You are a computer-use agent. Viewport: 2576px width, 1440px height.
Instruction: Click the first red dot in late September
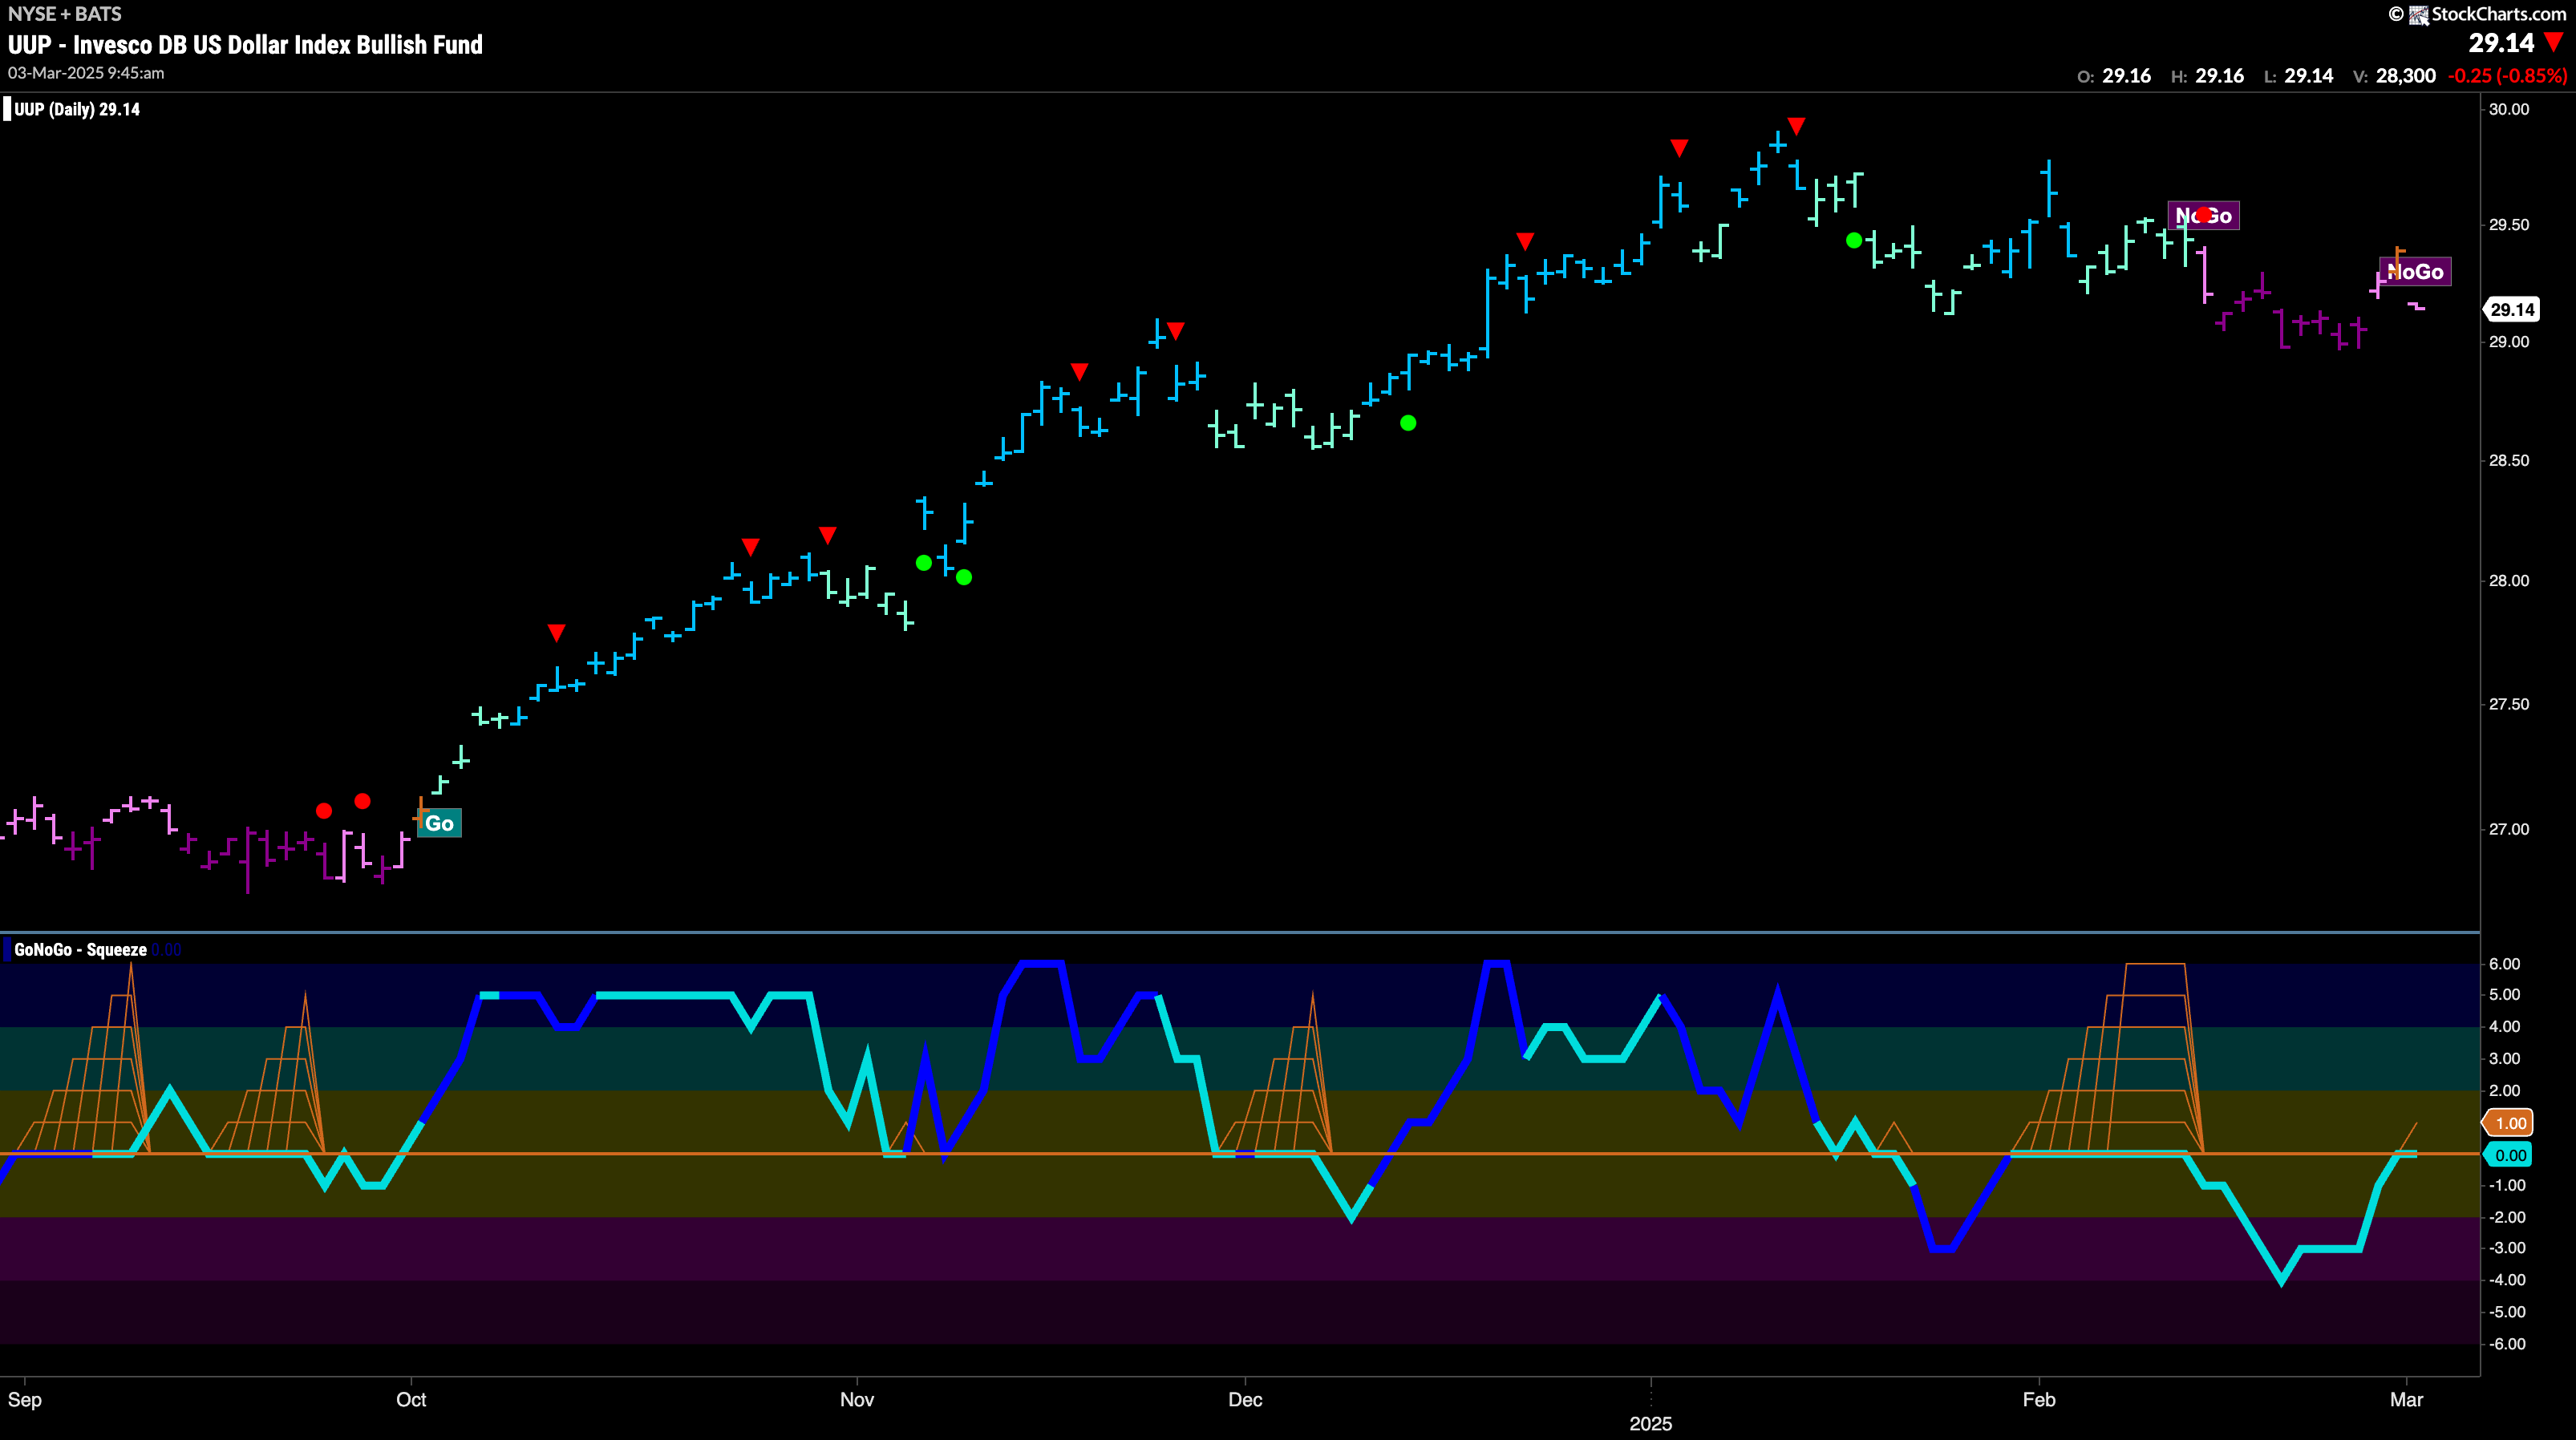324,811
